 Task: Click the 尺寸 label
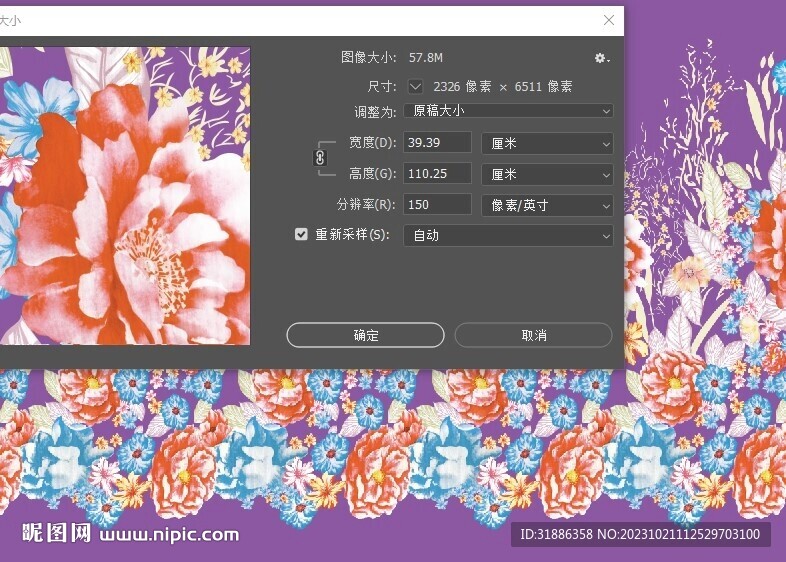point(381,86)
